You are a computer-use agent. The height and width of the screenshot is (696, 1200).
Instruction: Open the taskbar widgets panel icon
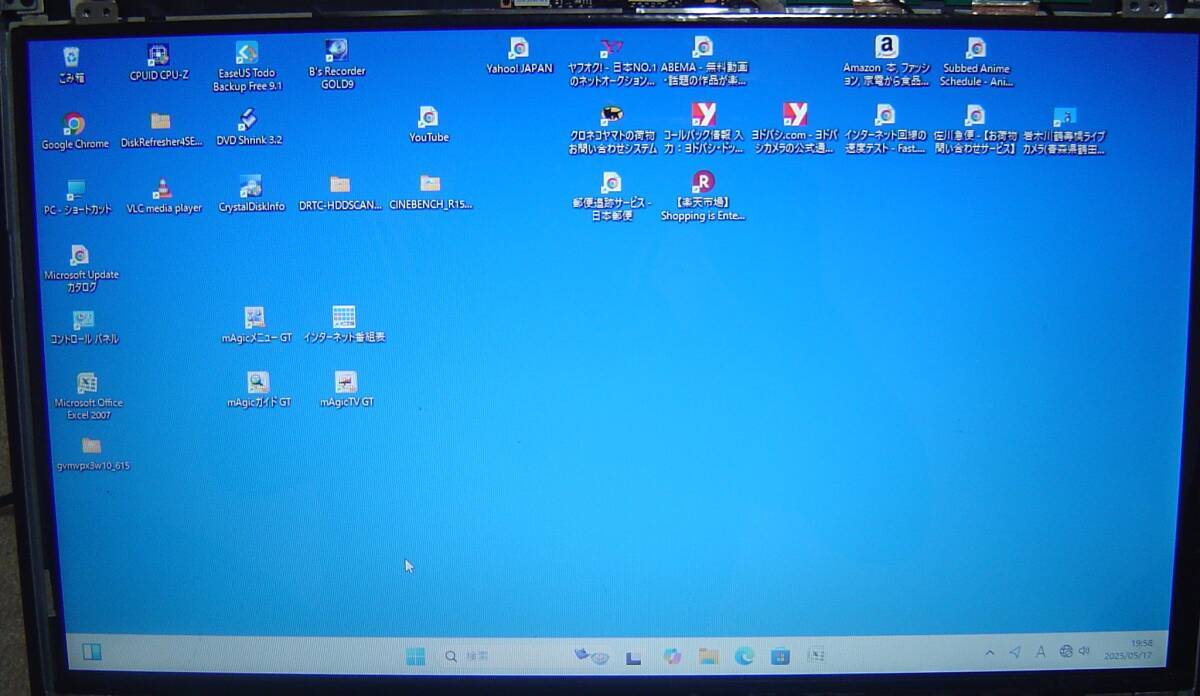click(90, 652)
